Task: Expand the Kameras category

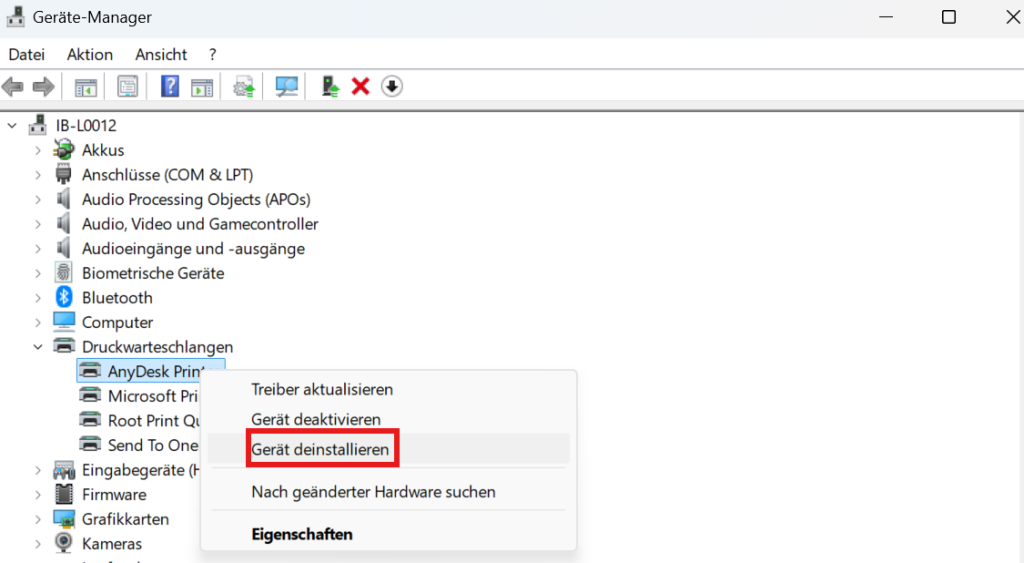Action: point(38,543)
